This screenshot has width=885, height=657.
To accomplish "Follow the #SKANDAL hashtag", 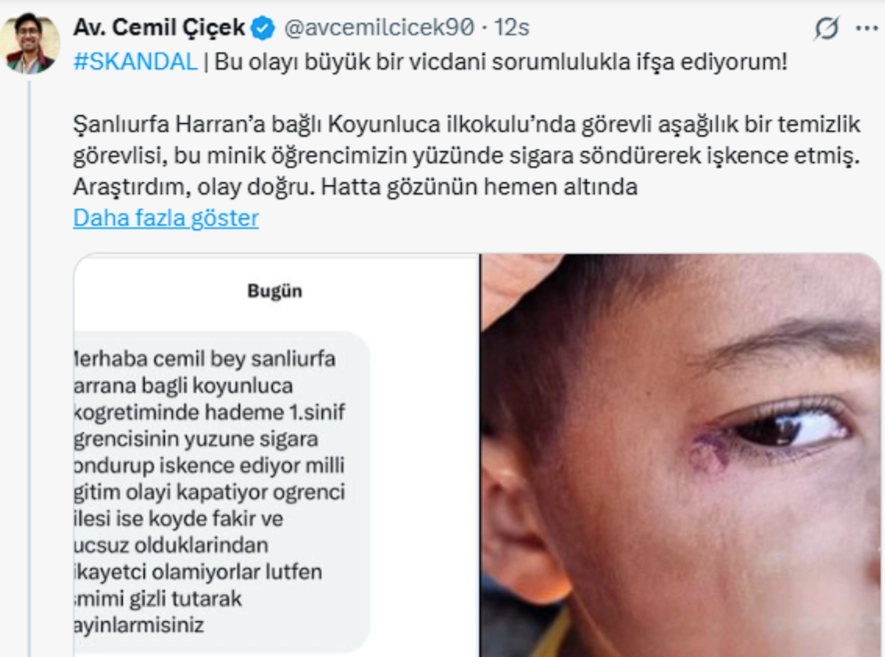I will [x=135, y=61].
